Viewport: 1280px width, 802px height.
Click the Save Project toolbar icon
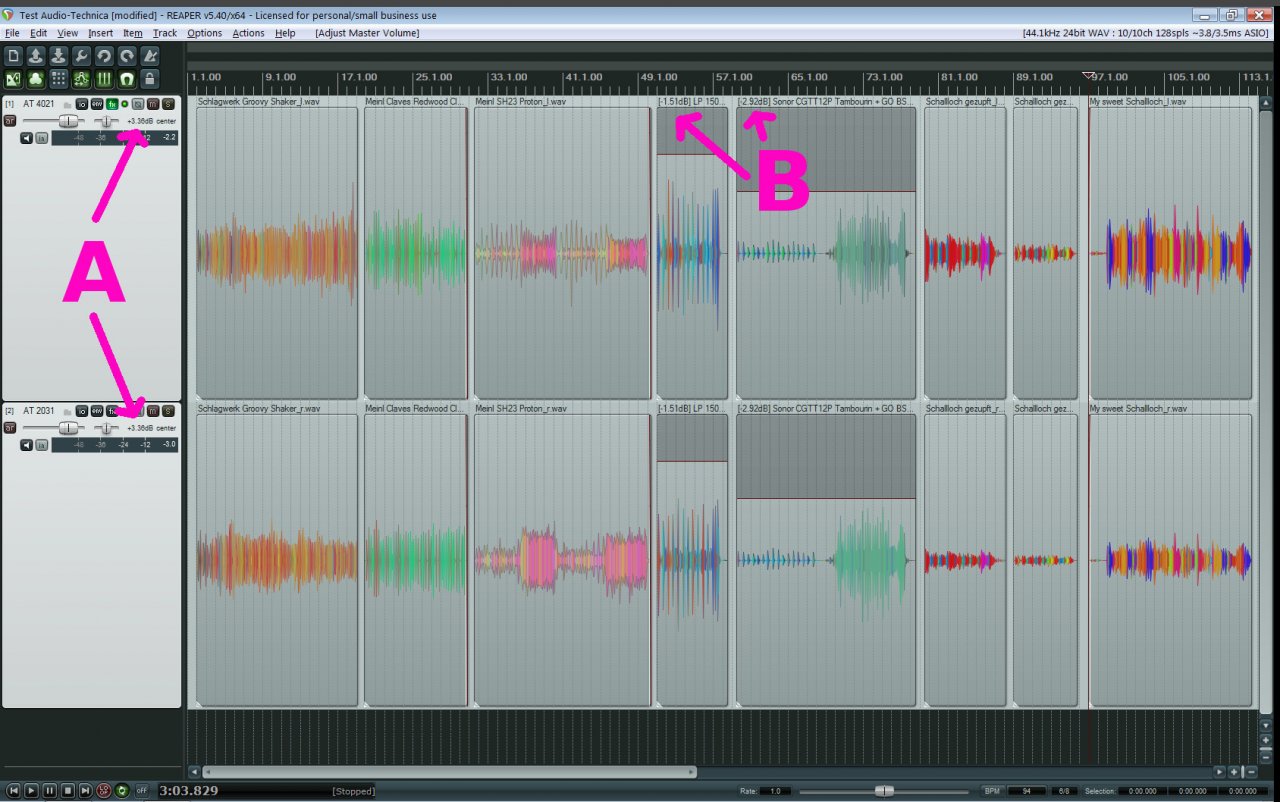coord(59,56)
